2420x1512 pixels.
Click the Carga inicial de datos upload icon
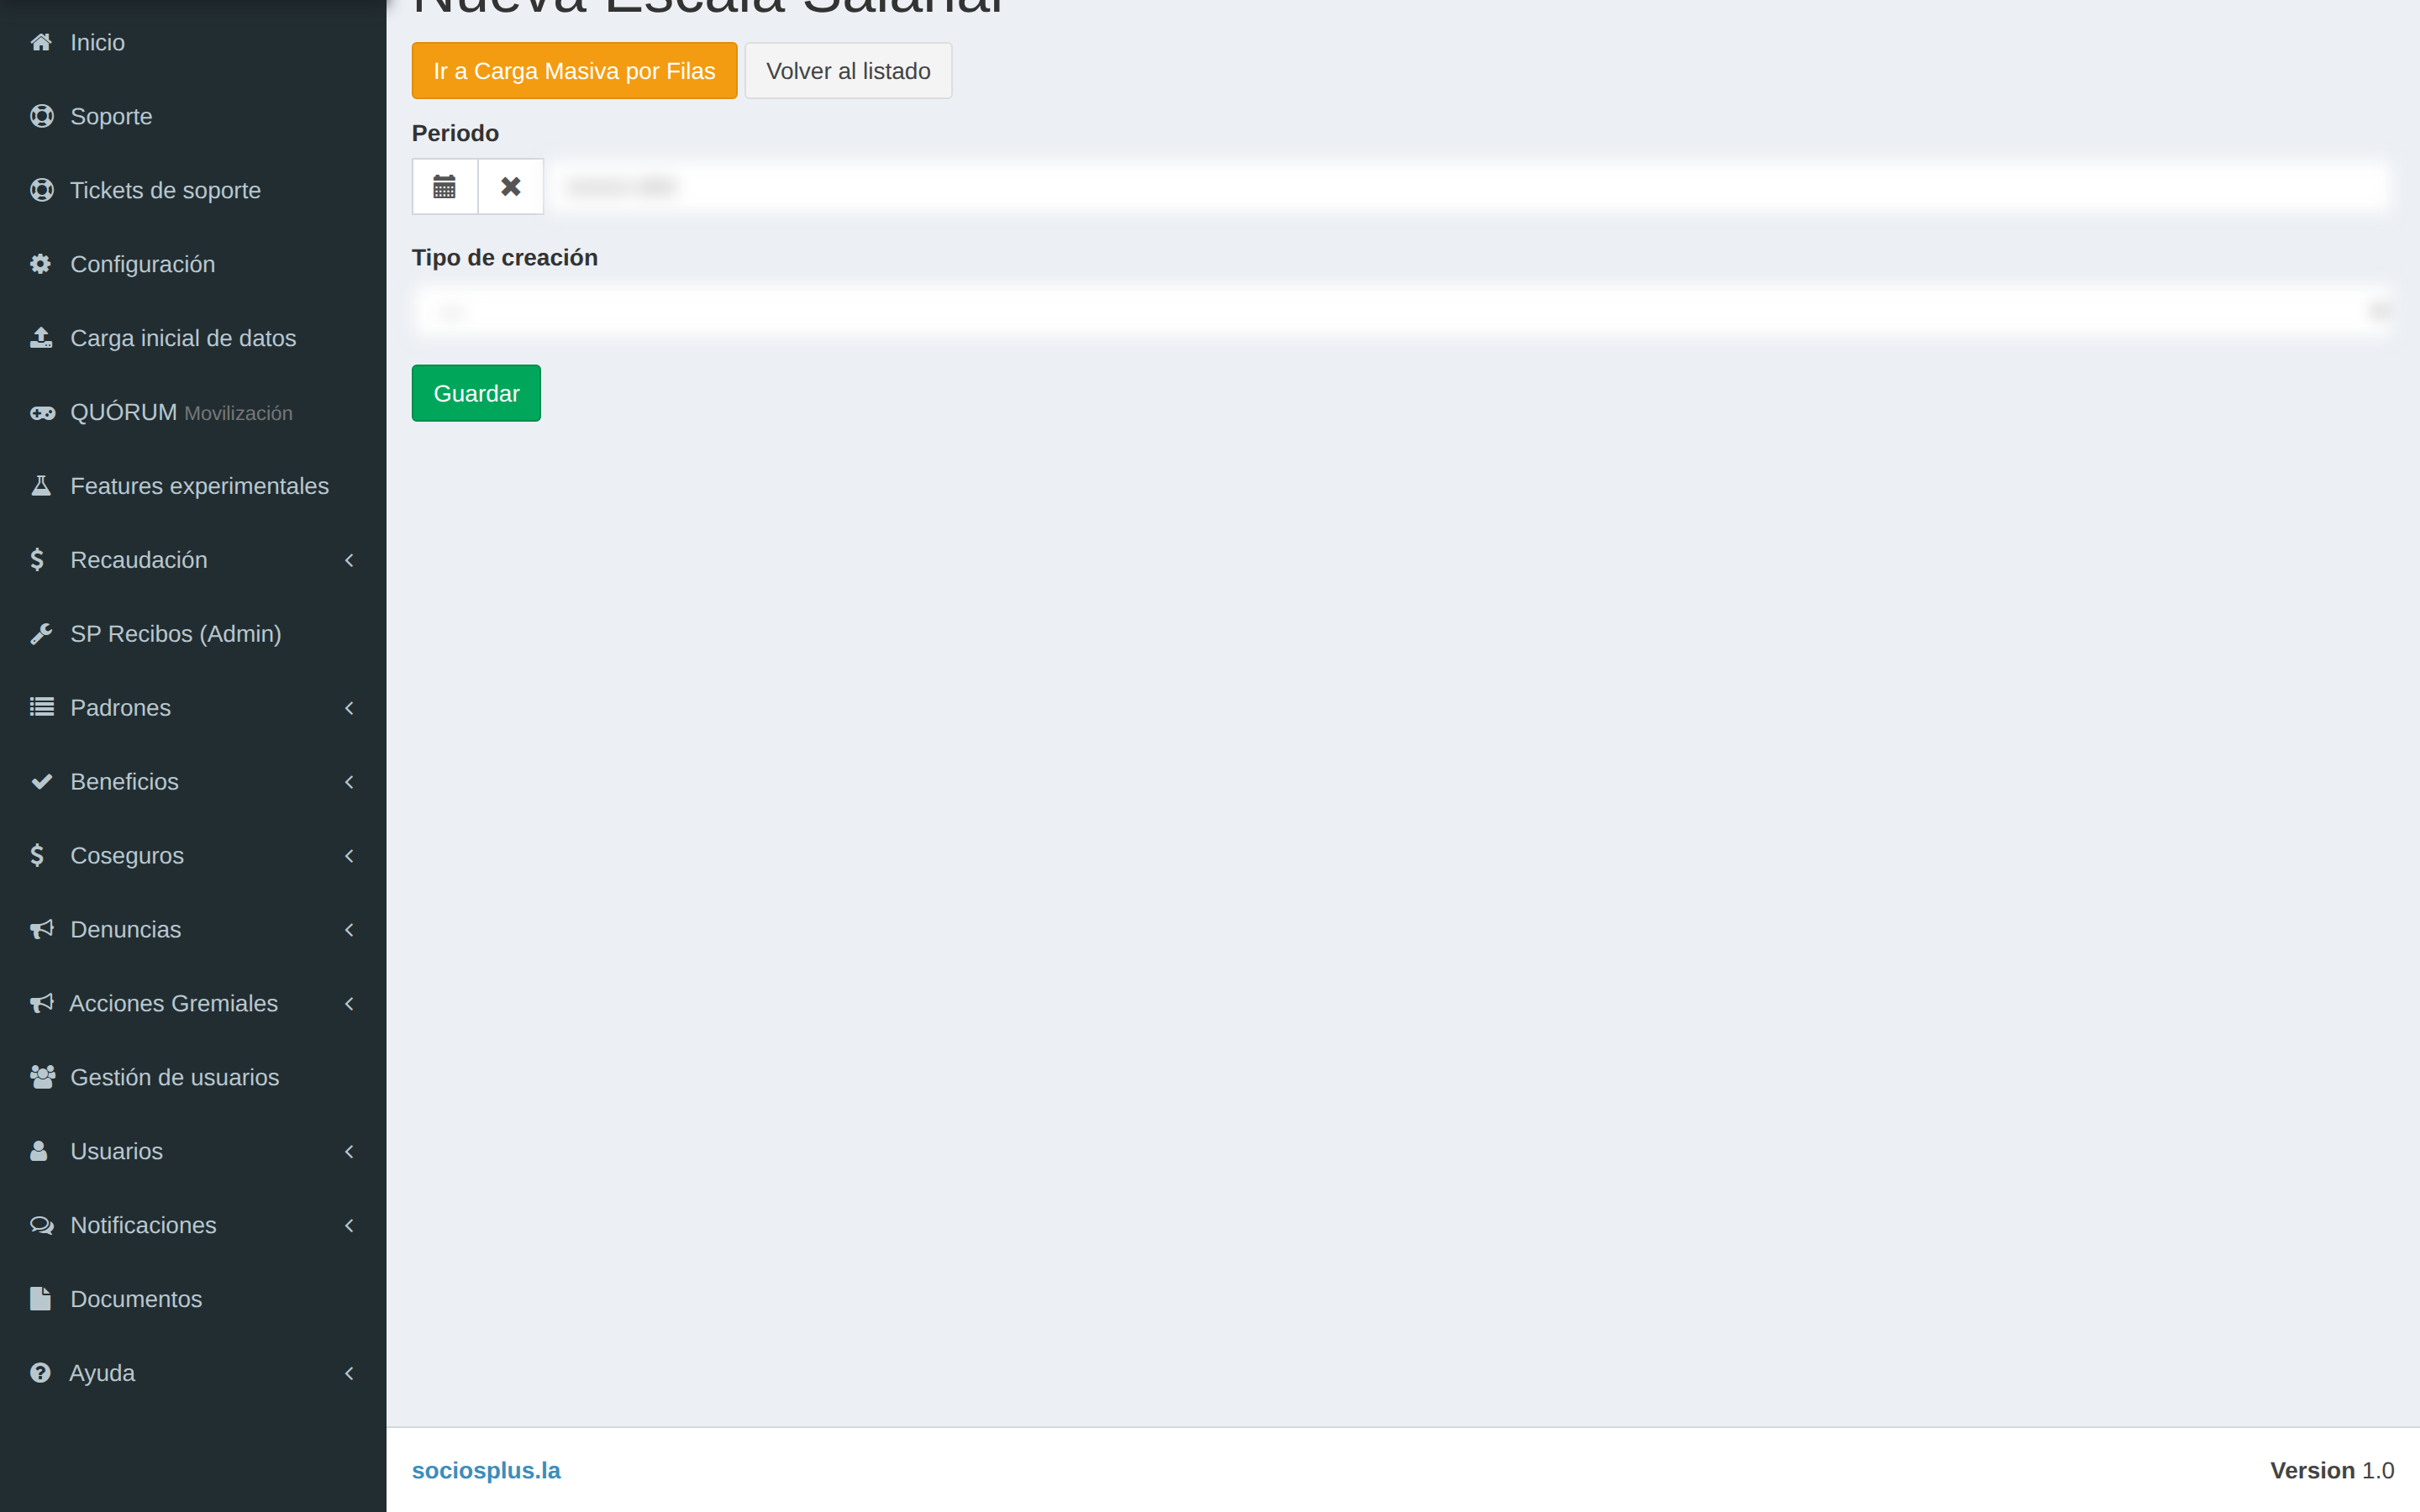(41, 338)
